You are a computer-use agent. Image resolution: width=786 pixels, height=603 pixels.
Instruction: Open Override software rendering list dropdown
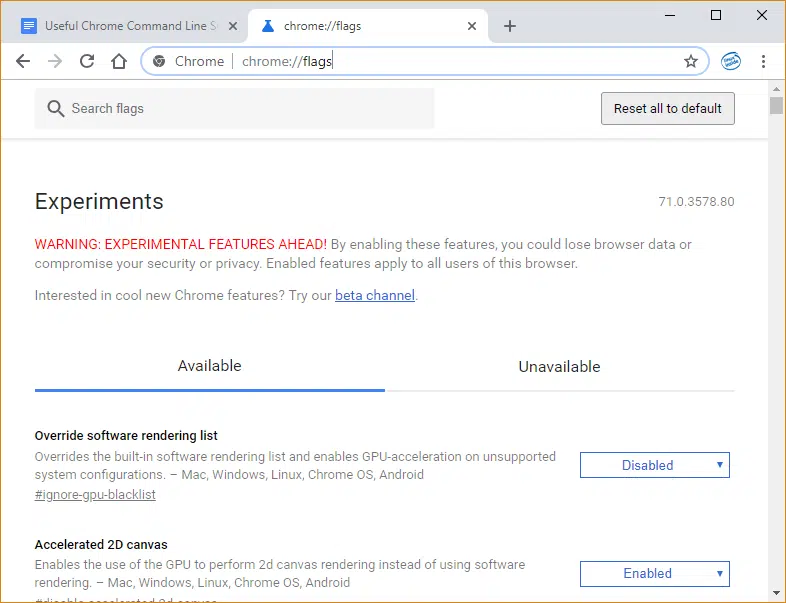pyautogui.click(x=654, y=465)
